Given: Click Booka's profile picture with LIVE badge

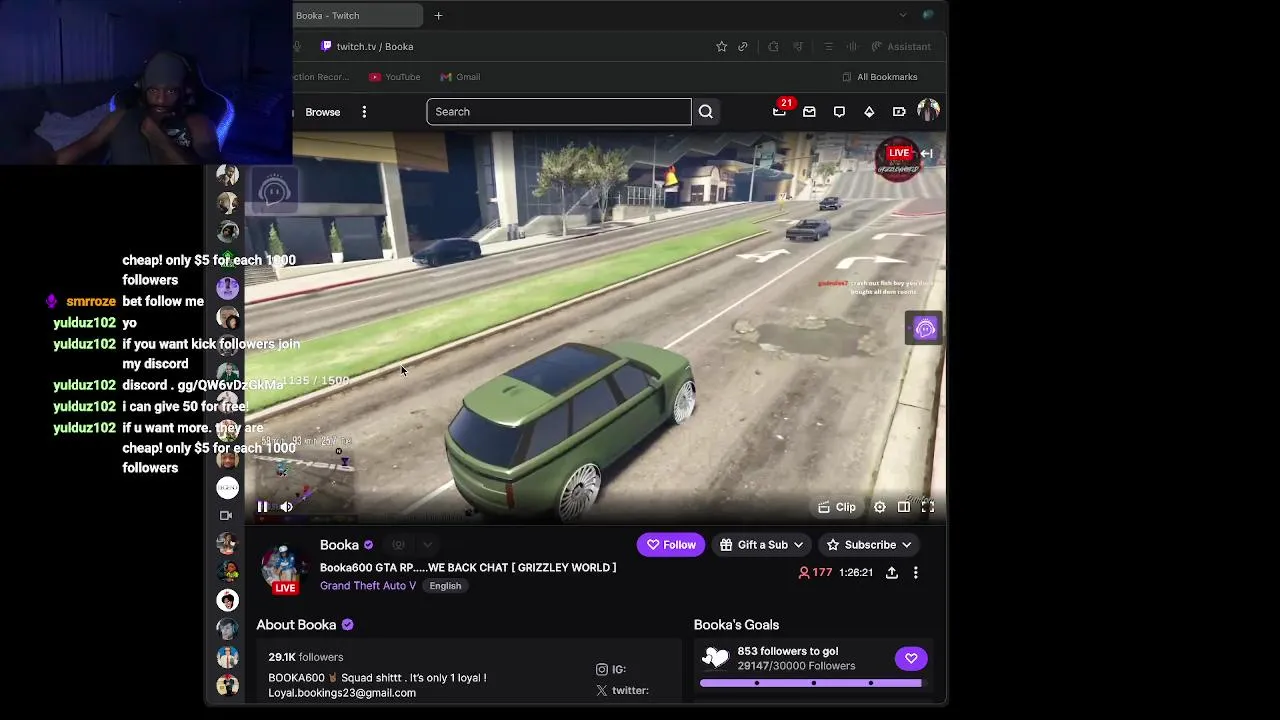Looking at the screenshot, I should pyautogui.click(x=283, y=568).
